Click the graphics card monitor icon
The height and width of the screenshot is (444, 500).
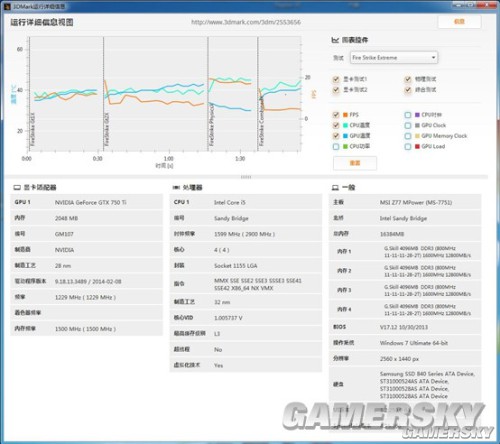17,188
